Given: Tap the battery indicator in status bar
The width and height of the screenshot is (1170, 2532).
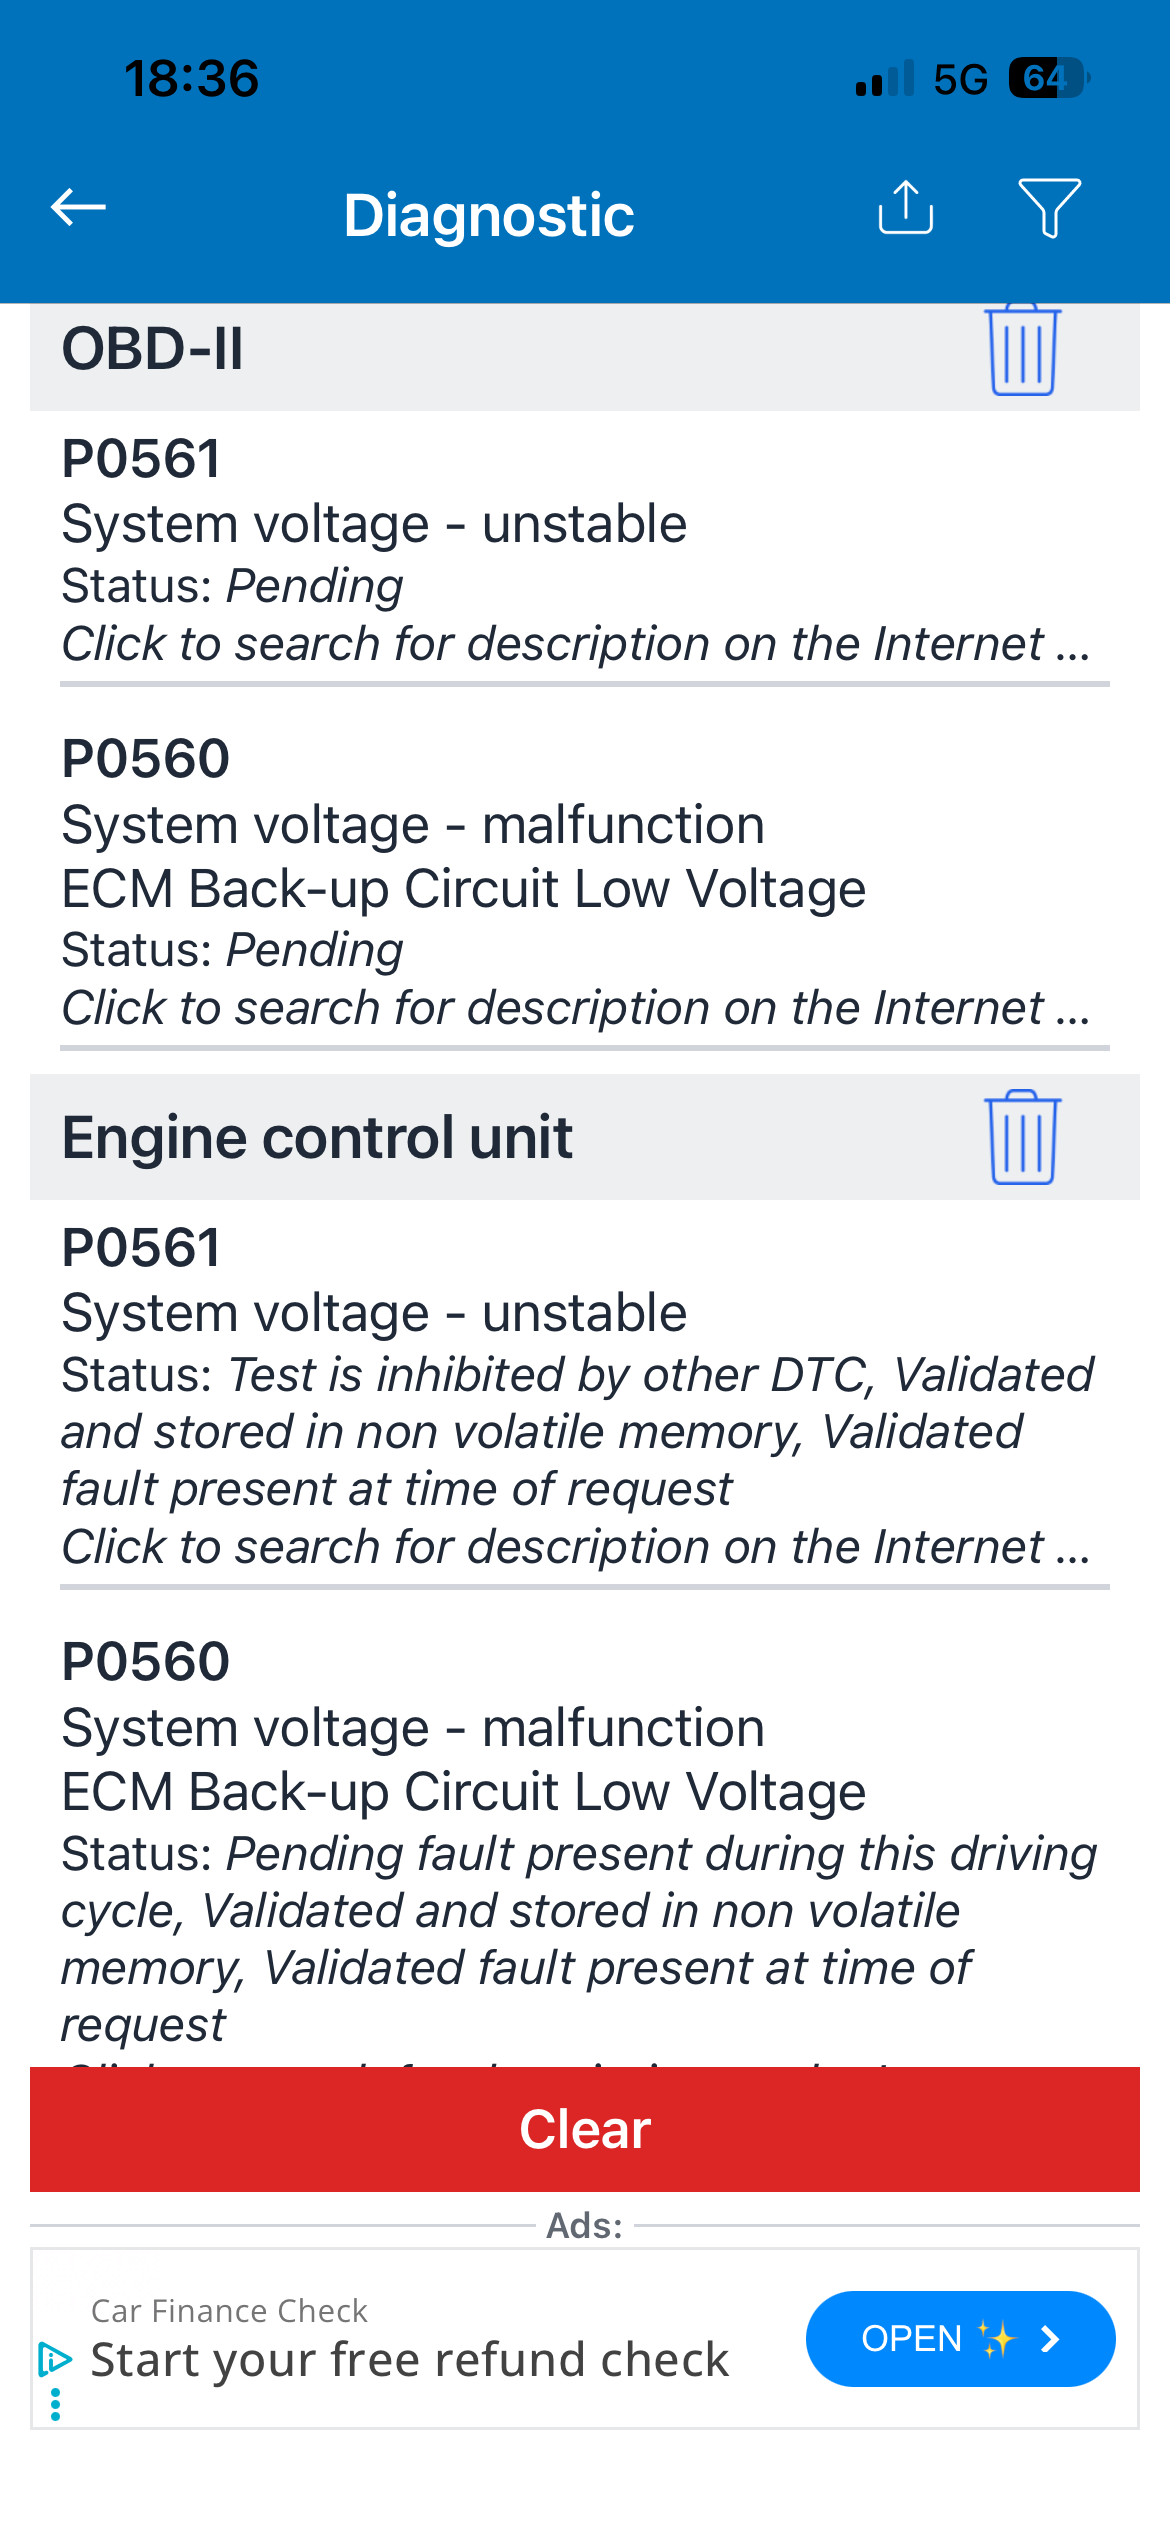Looking at the screenshot, I should [1046, 78].
